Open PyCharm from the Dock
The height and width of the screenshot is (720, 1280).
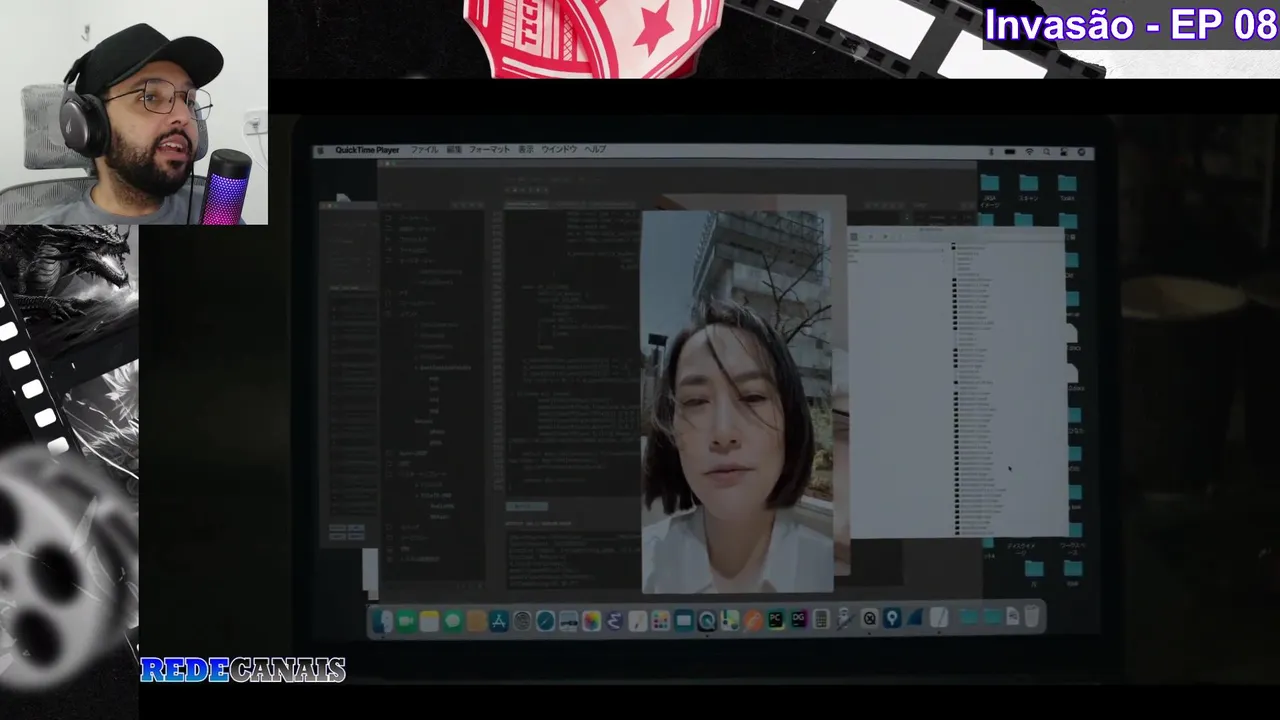(x=776, y=620)
